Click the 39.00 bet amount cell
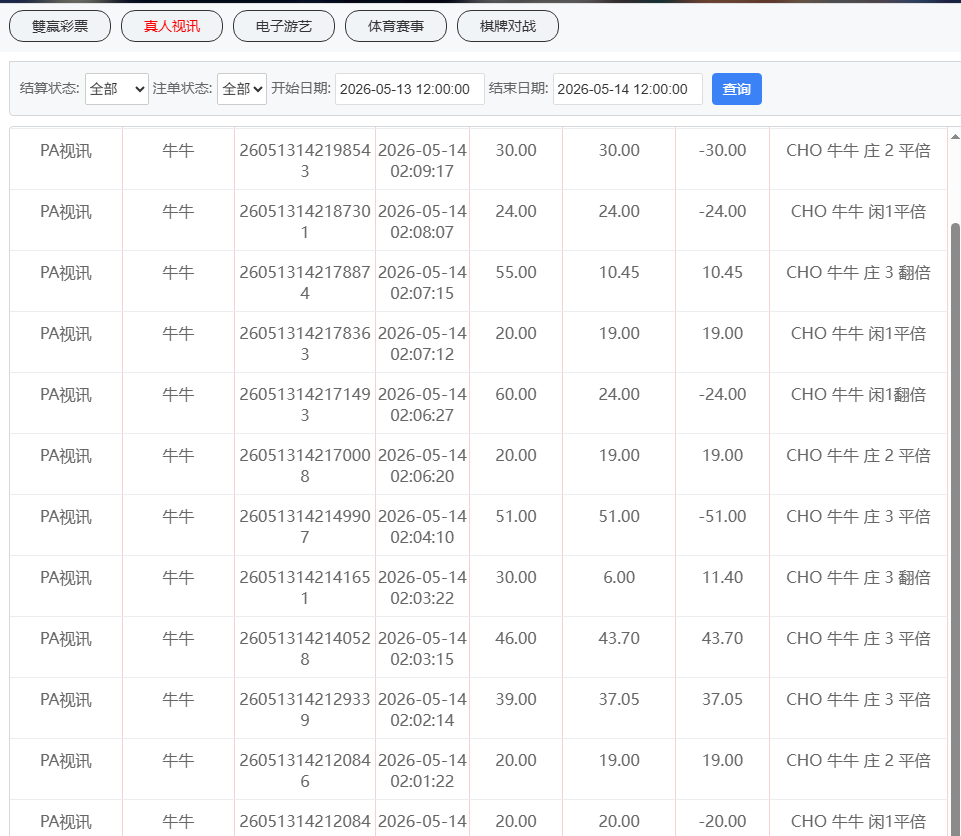 coord(516,699)
